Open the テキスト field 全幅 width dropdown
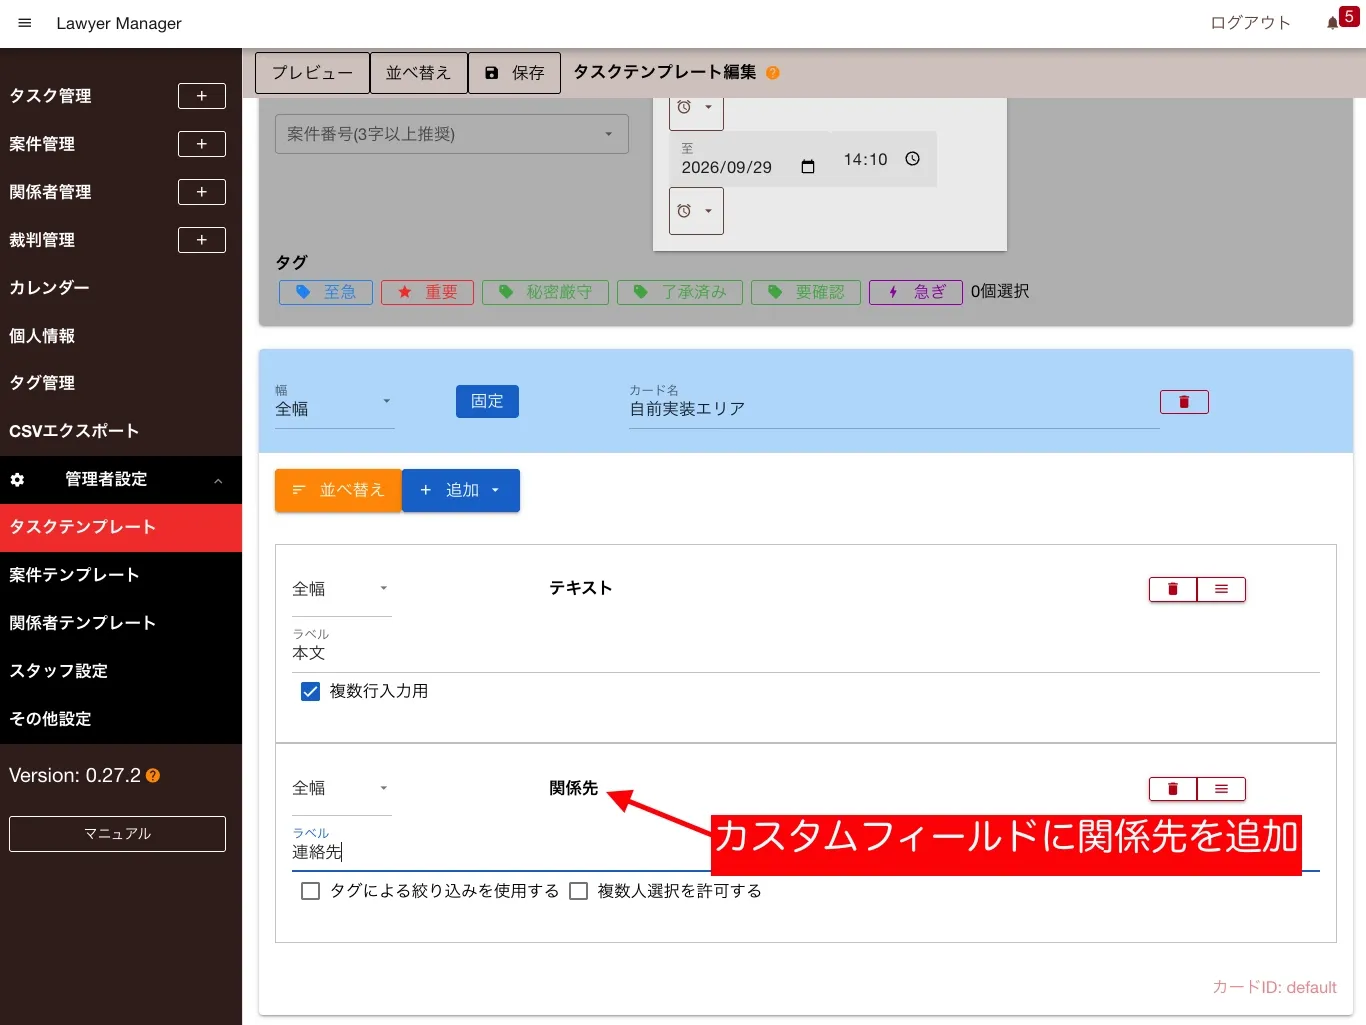Viewport: 1366px width, 1025px height. [341, 590]
